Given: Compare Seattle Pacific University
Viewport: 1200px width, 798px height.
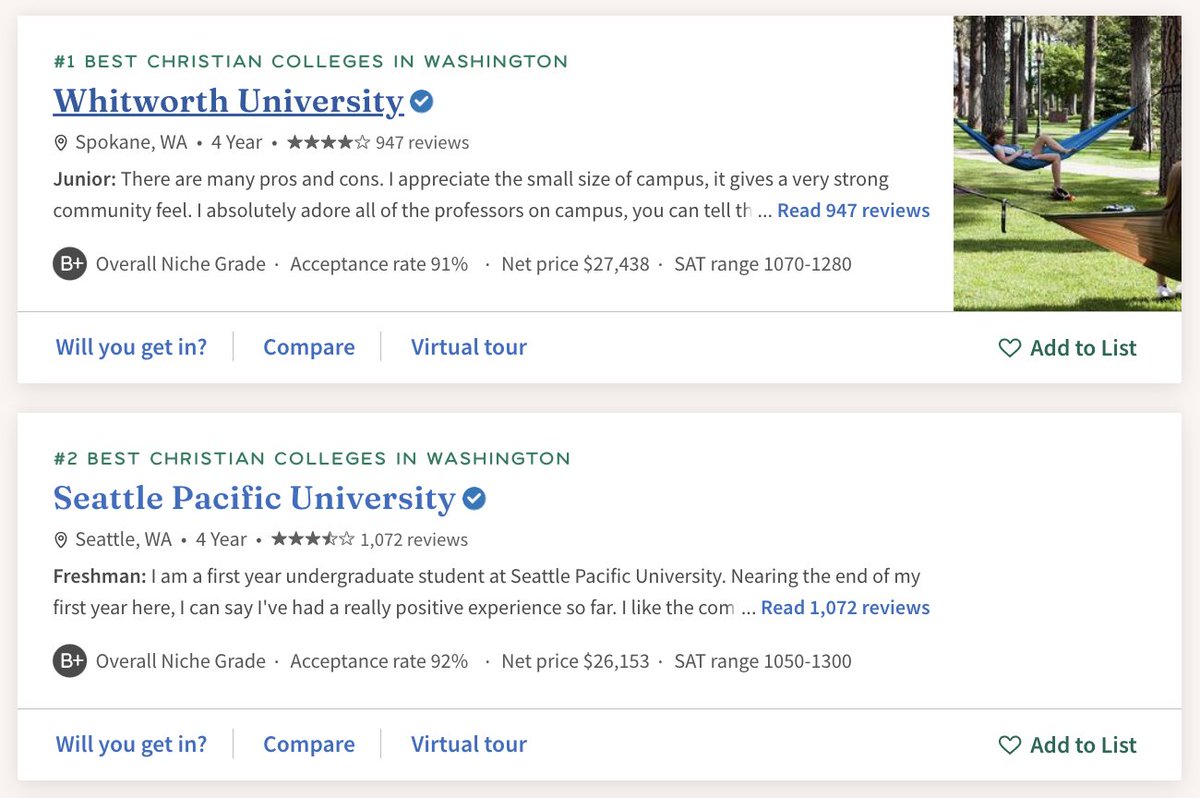Looking at the screenshot, I should coord(309,744).
